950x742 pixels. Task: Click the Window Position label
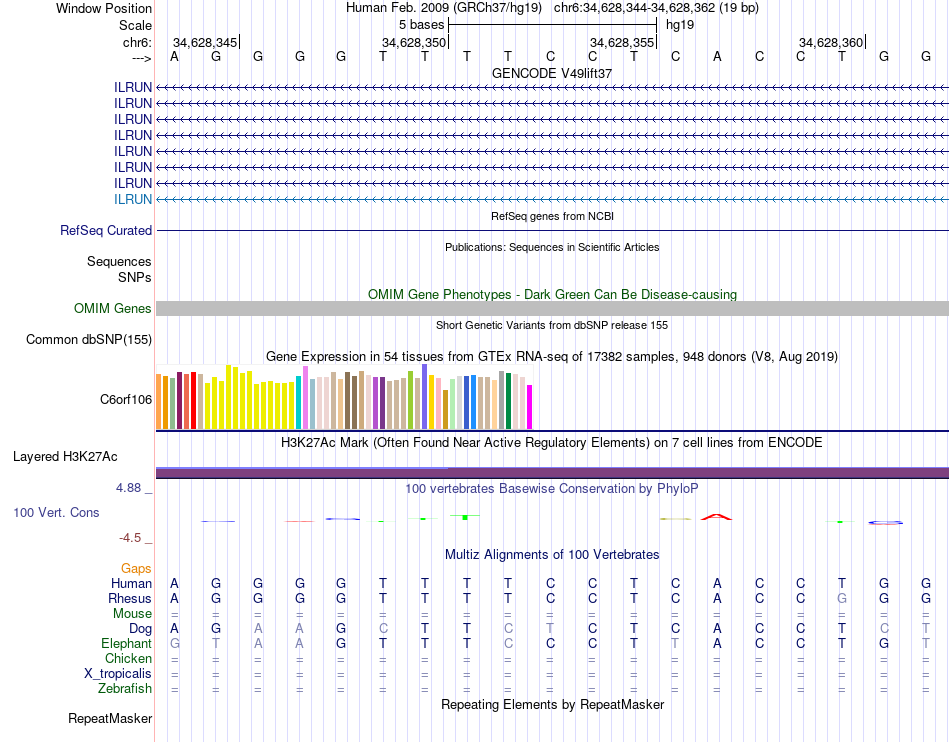coord(104,8)
